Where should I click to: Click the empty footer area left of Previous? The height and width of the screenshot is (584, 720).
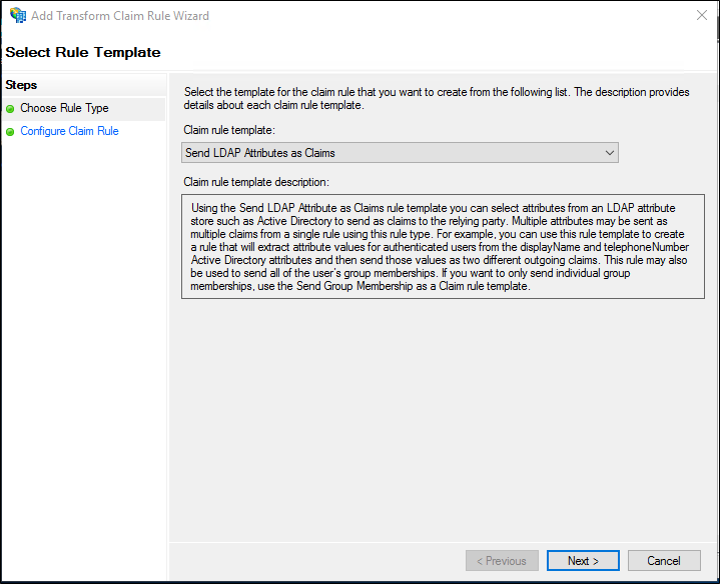310,561
